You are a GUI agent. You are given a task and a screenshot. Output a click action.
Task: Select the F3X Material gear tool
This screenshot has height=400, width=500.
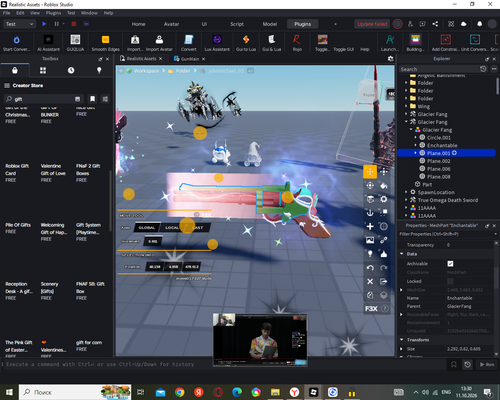coord(384,199)
